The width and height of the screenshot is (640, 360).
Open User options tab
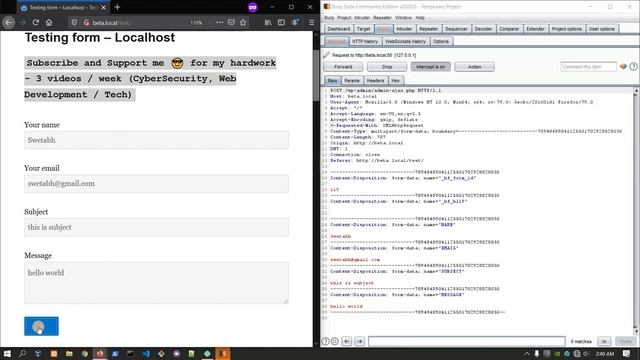[x=602, y=29]
